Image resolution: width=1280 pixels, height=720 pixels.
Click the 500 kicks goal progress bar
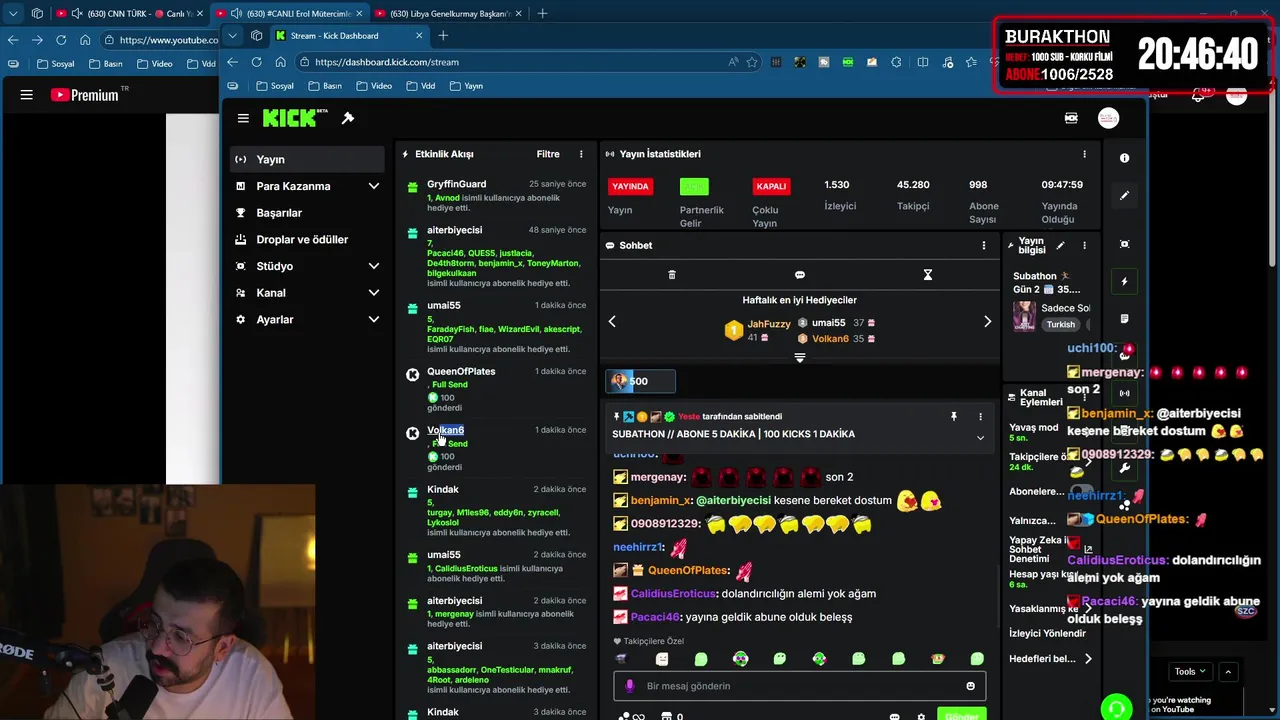point(640,381)
